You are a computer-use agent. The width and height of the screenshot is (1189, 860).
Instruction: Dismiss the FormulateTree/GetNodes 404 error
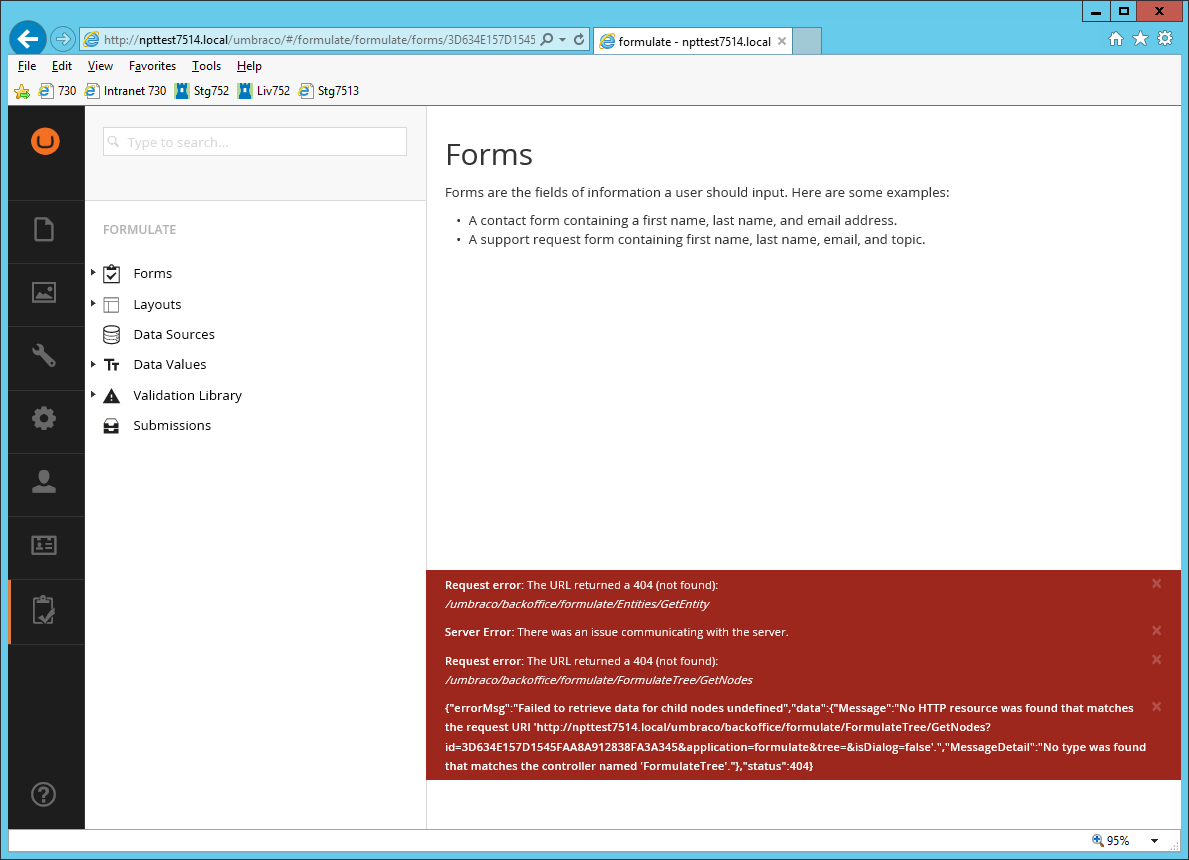click(1156, 659)
